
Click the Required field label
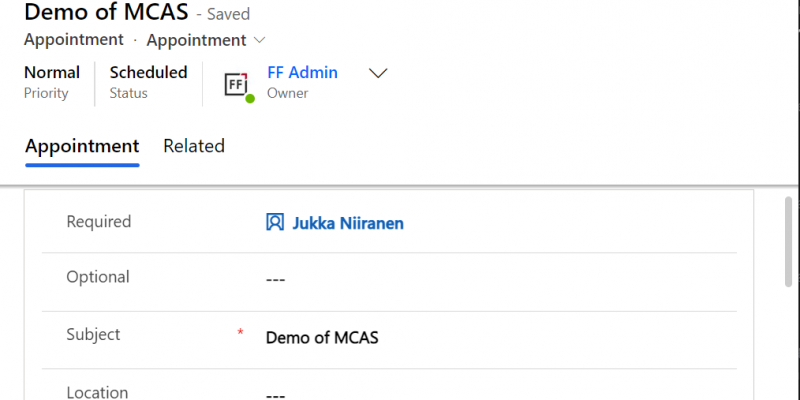98,222
